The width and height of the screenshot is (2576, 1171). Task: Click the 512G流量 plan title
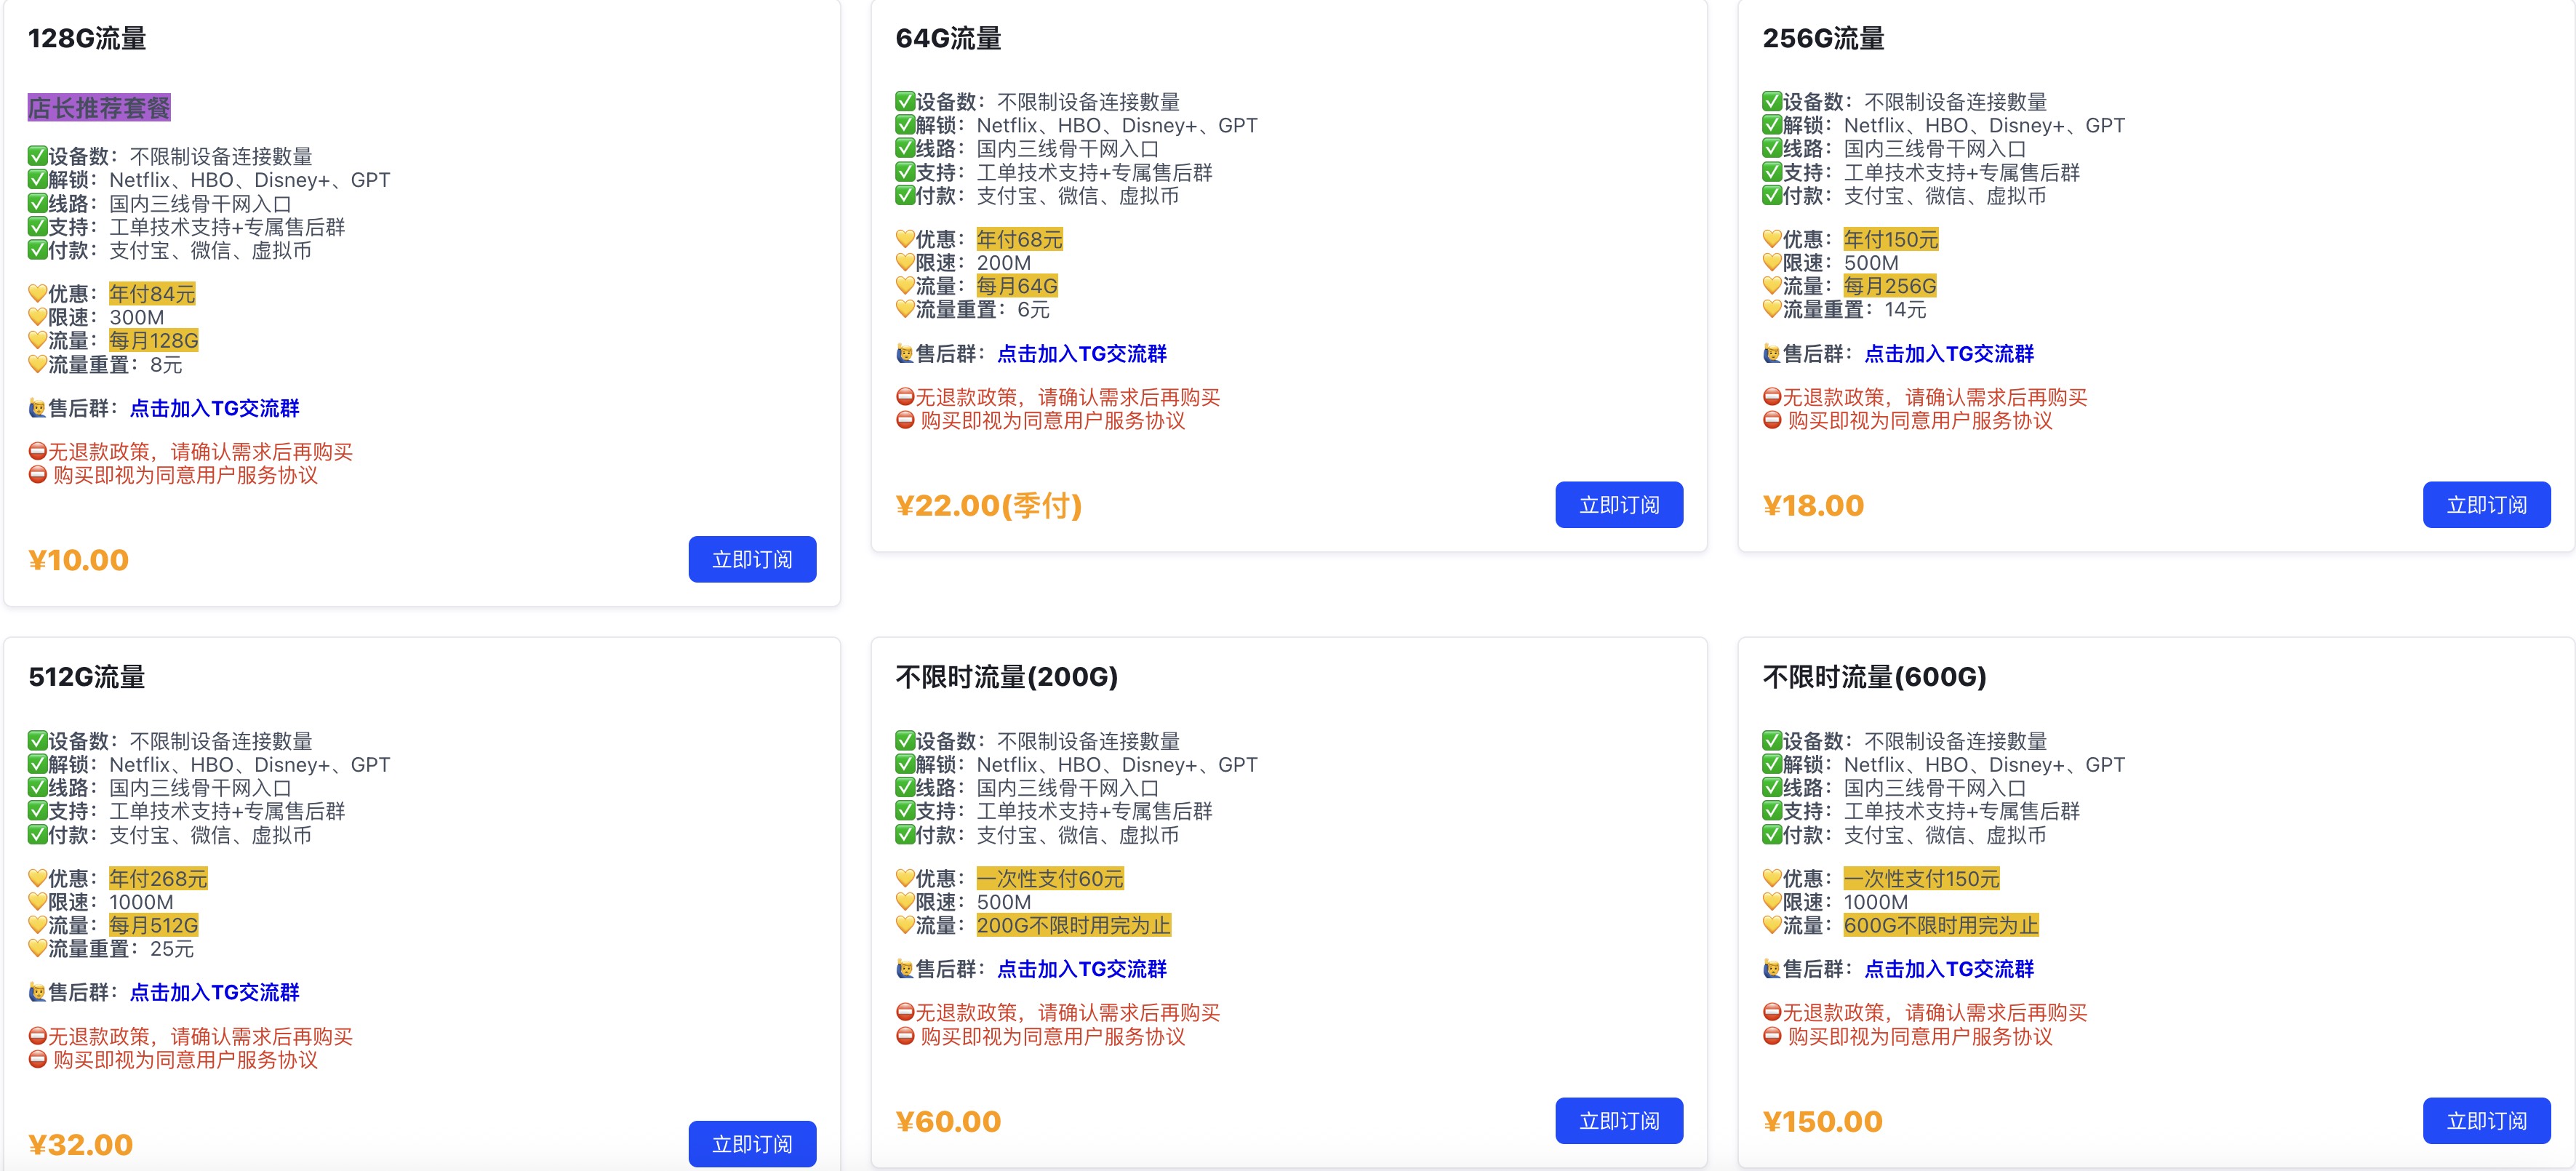(87, 677)
